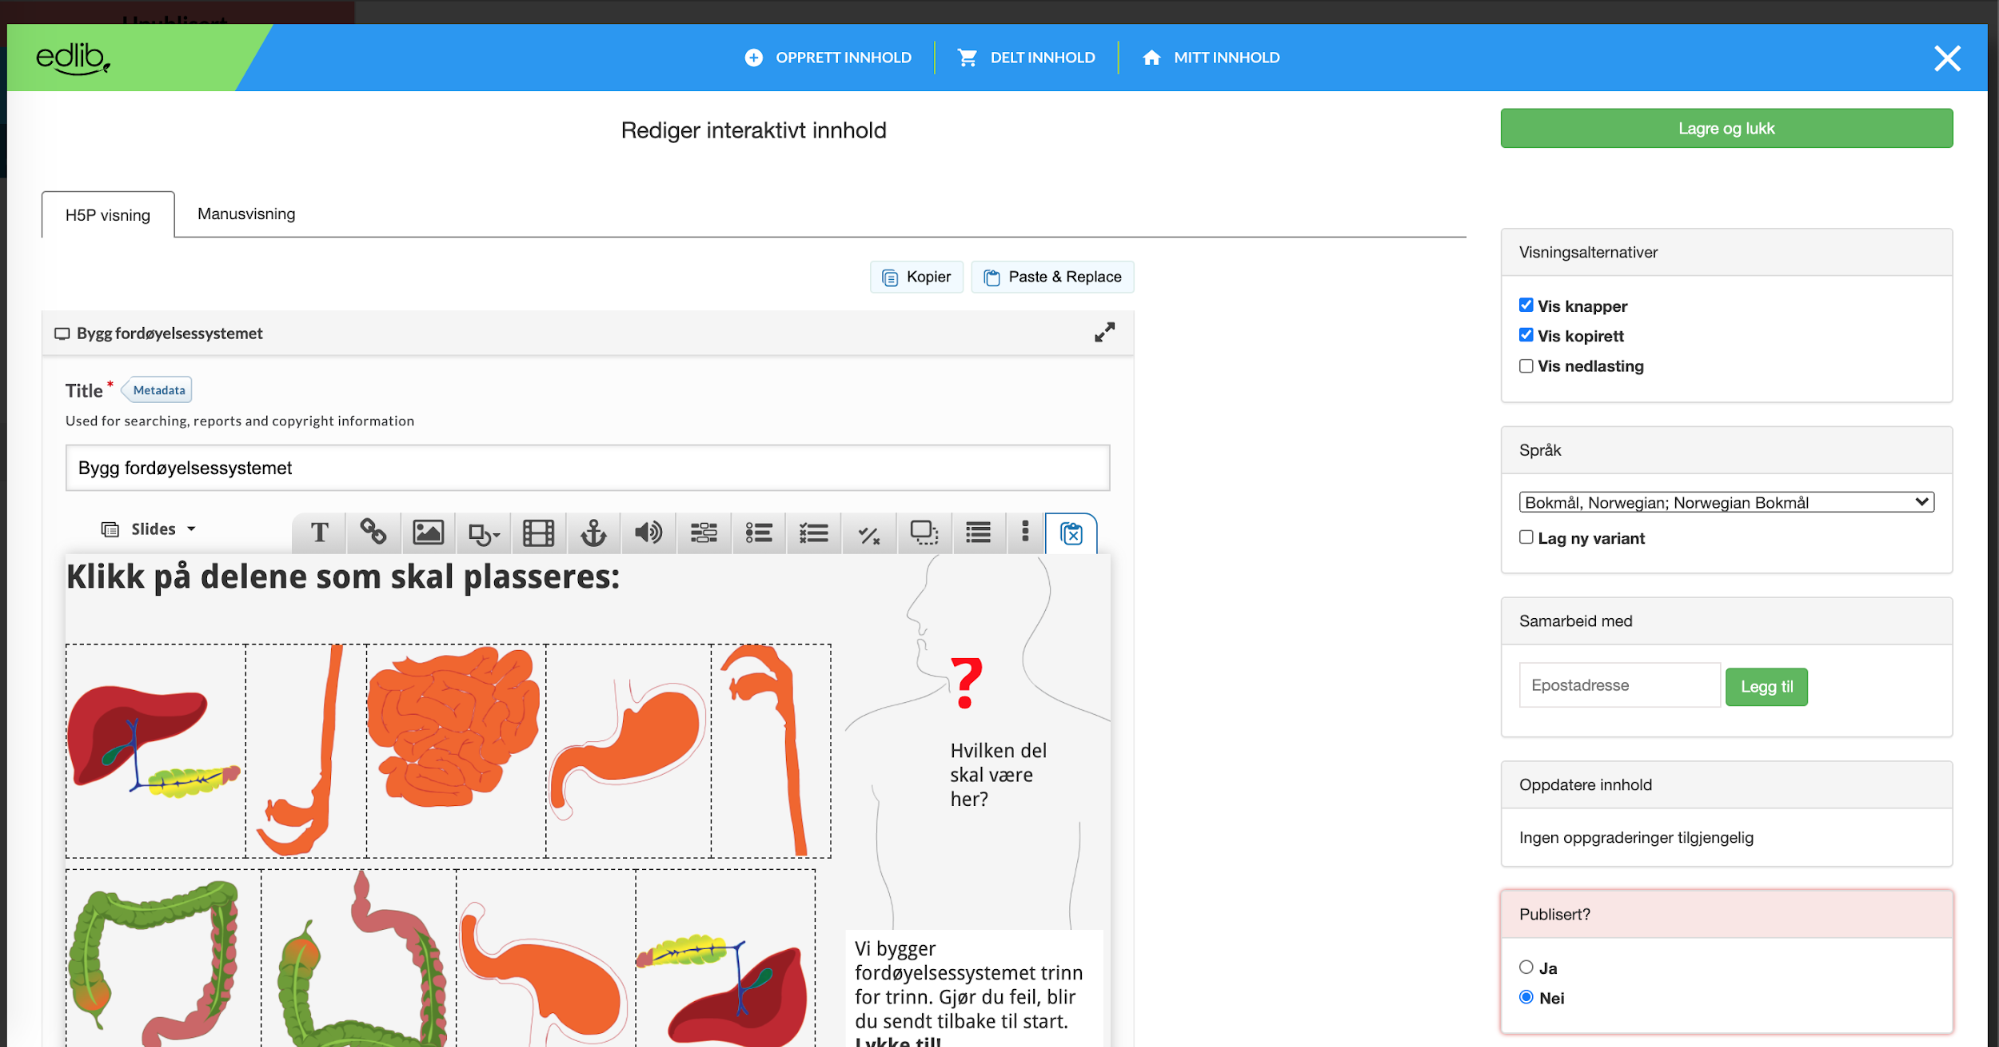The width and height of the screenshot is (1999, 1047).
Task: Enter fullscreen editor with expand arrows icon
Action: [1104, 333]
